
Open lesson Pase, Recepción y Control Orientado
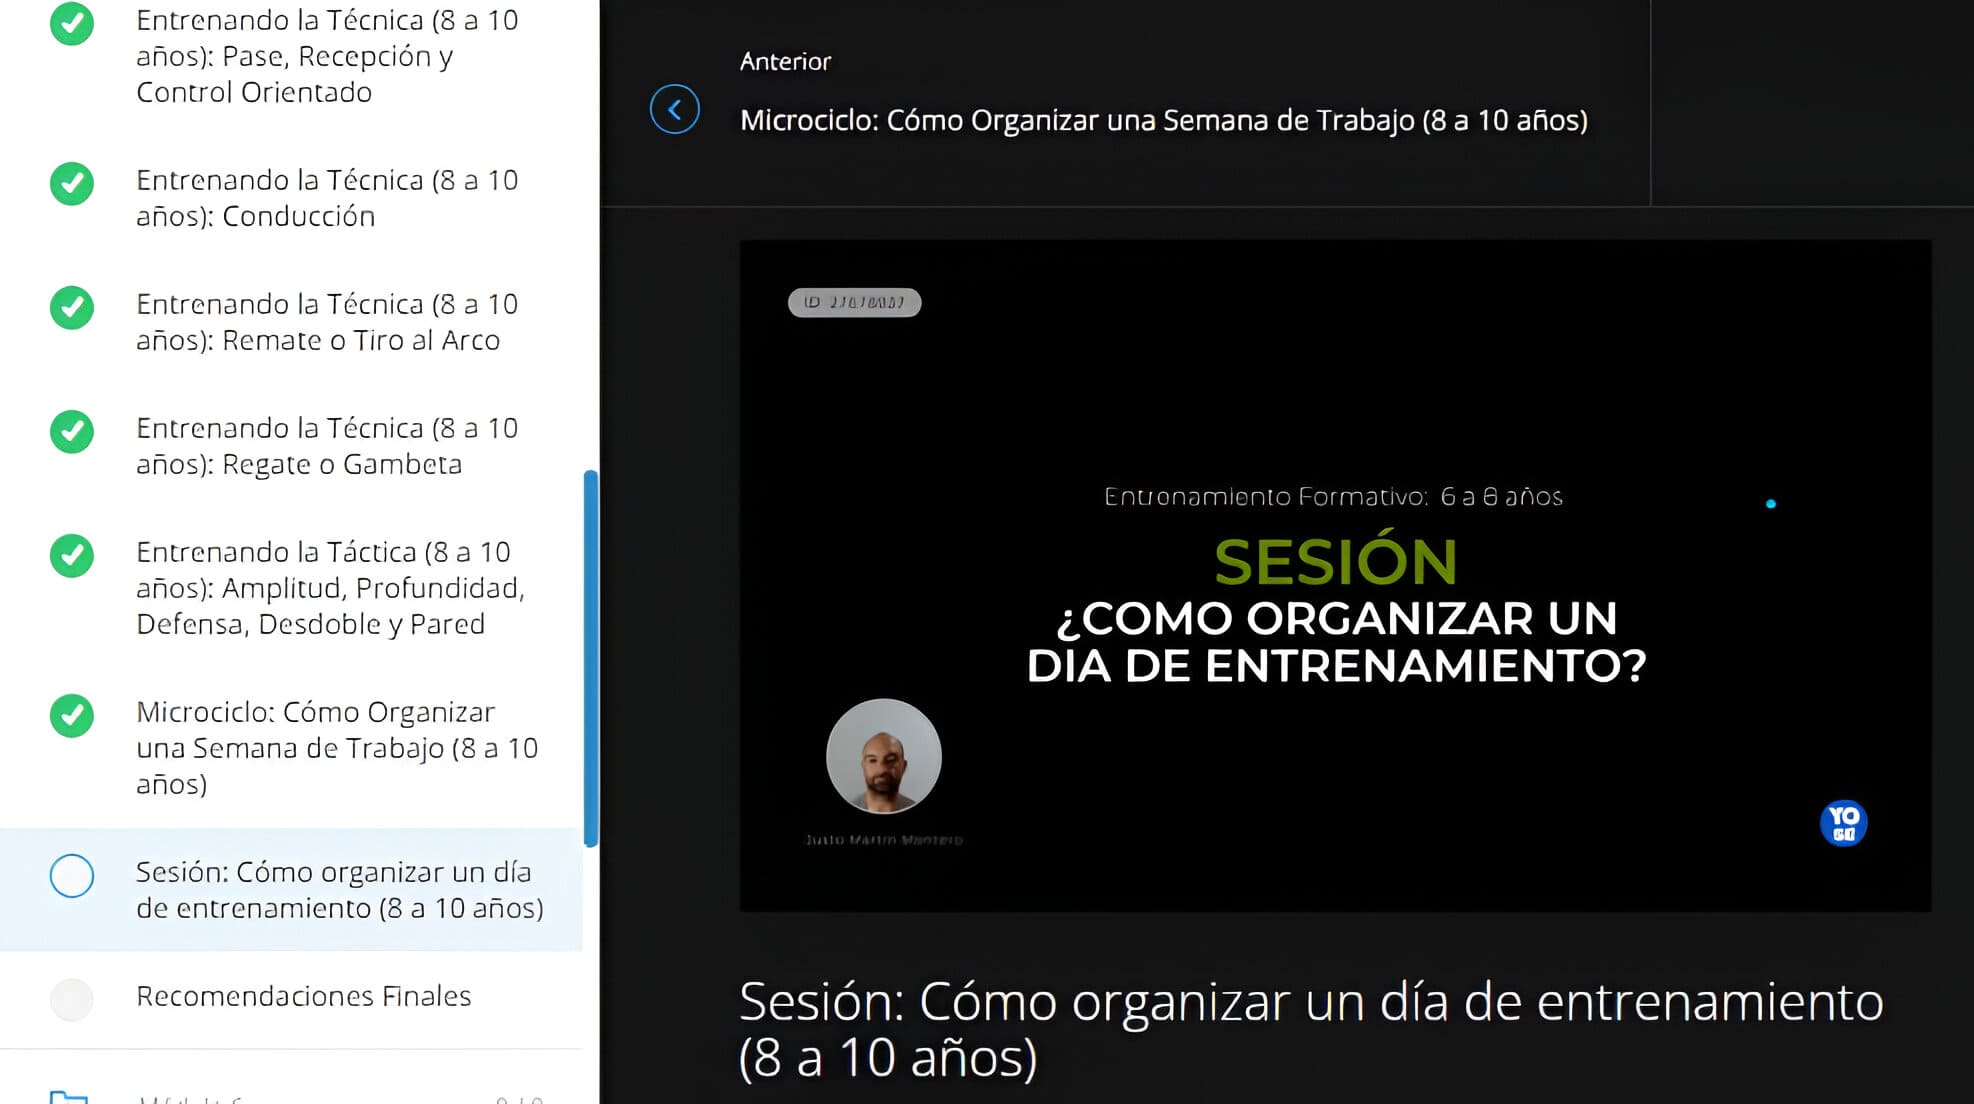(327, 56)
